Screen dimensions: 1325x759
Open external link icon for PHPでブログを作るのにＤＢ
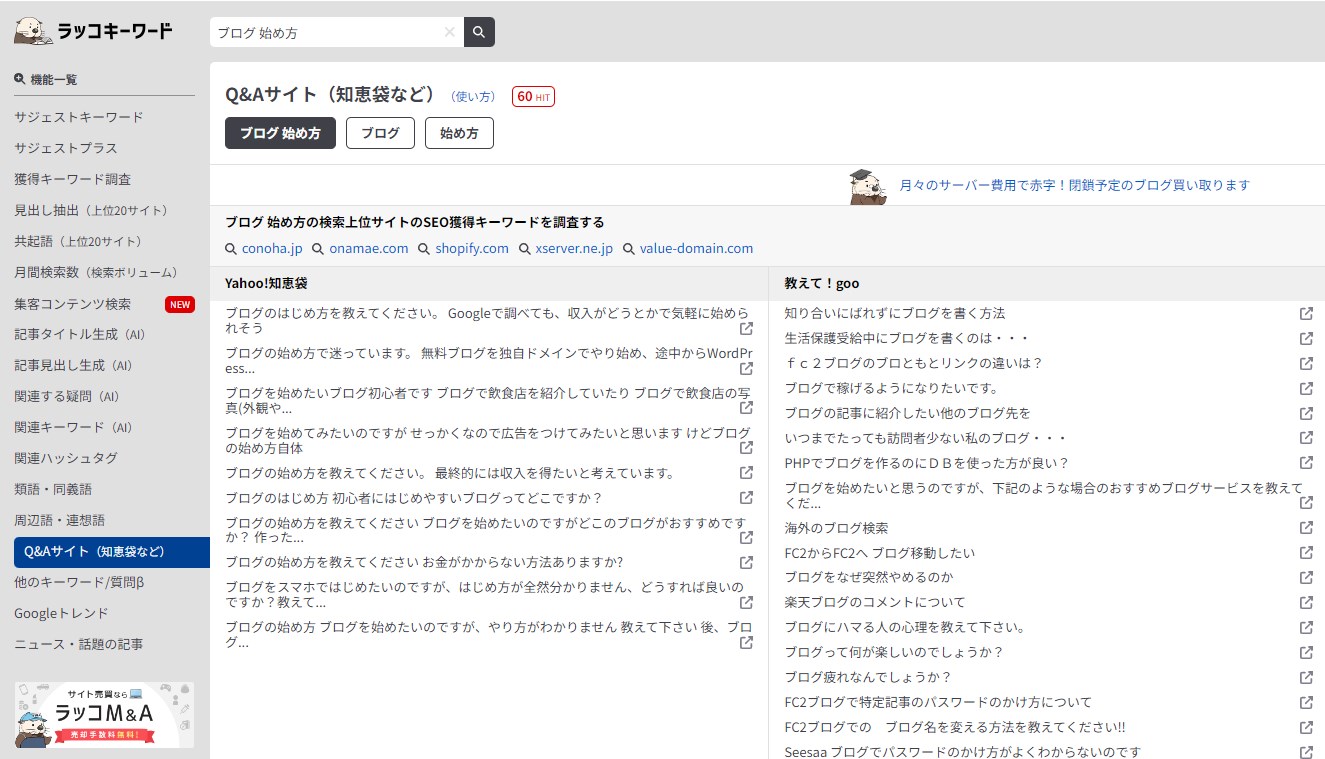click(x=1306, y=463)
